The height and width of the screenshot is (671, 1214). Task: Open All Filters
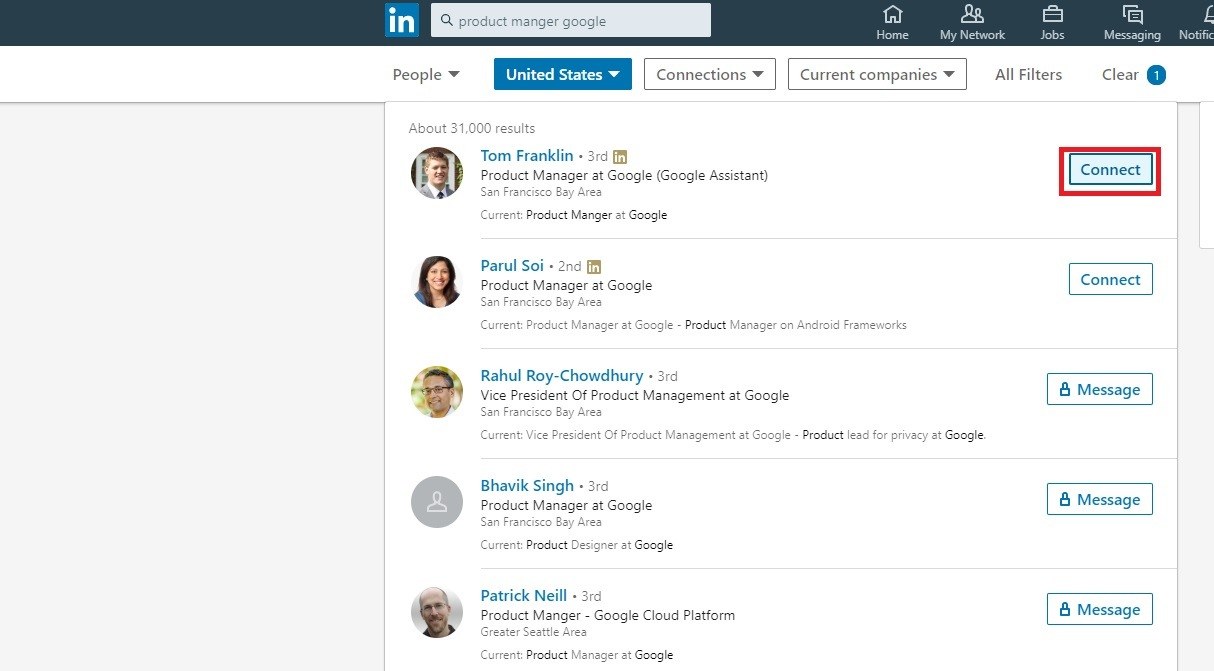1028,74
